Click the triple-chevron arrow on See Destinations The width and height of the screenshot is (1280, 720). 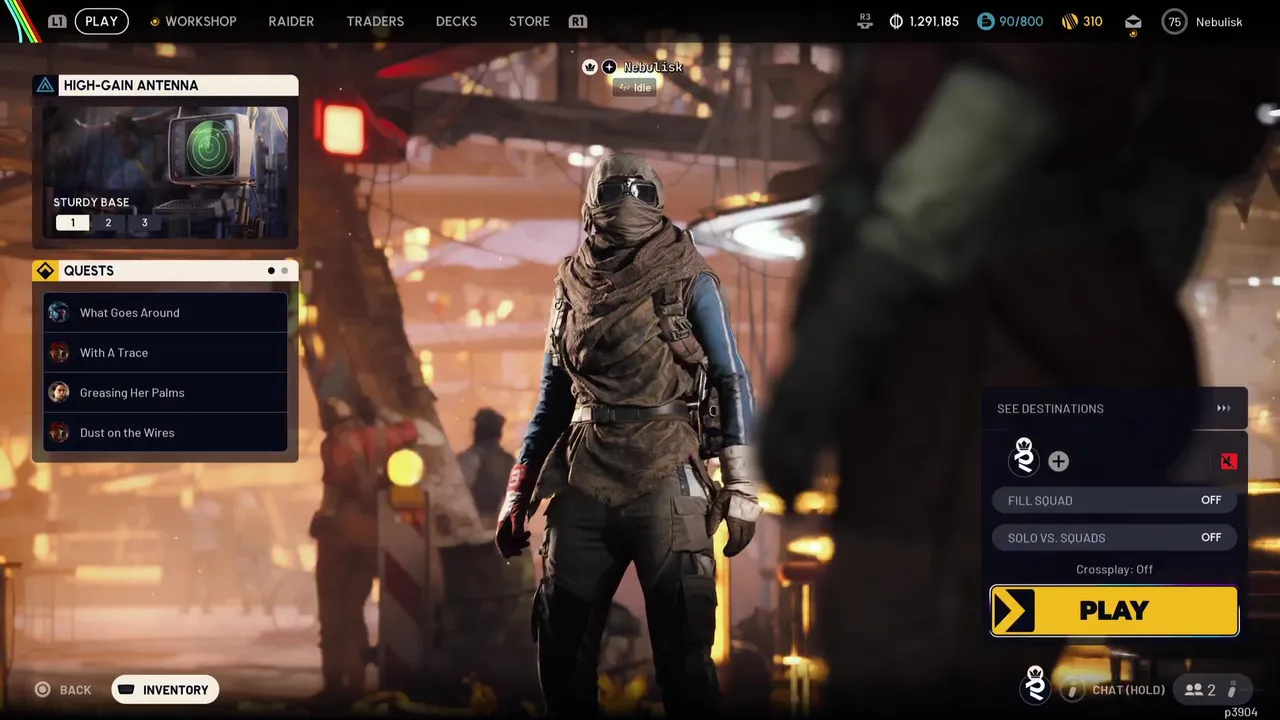point(1223,408)
